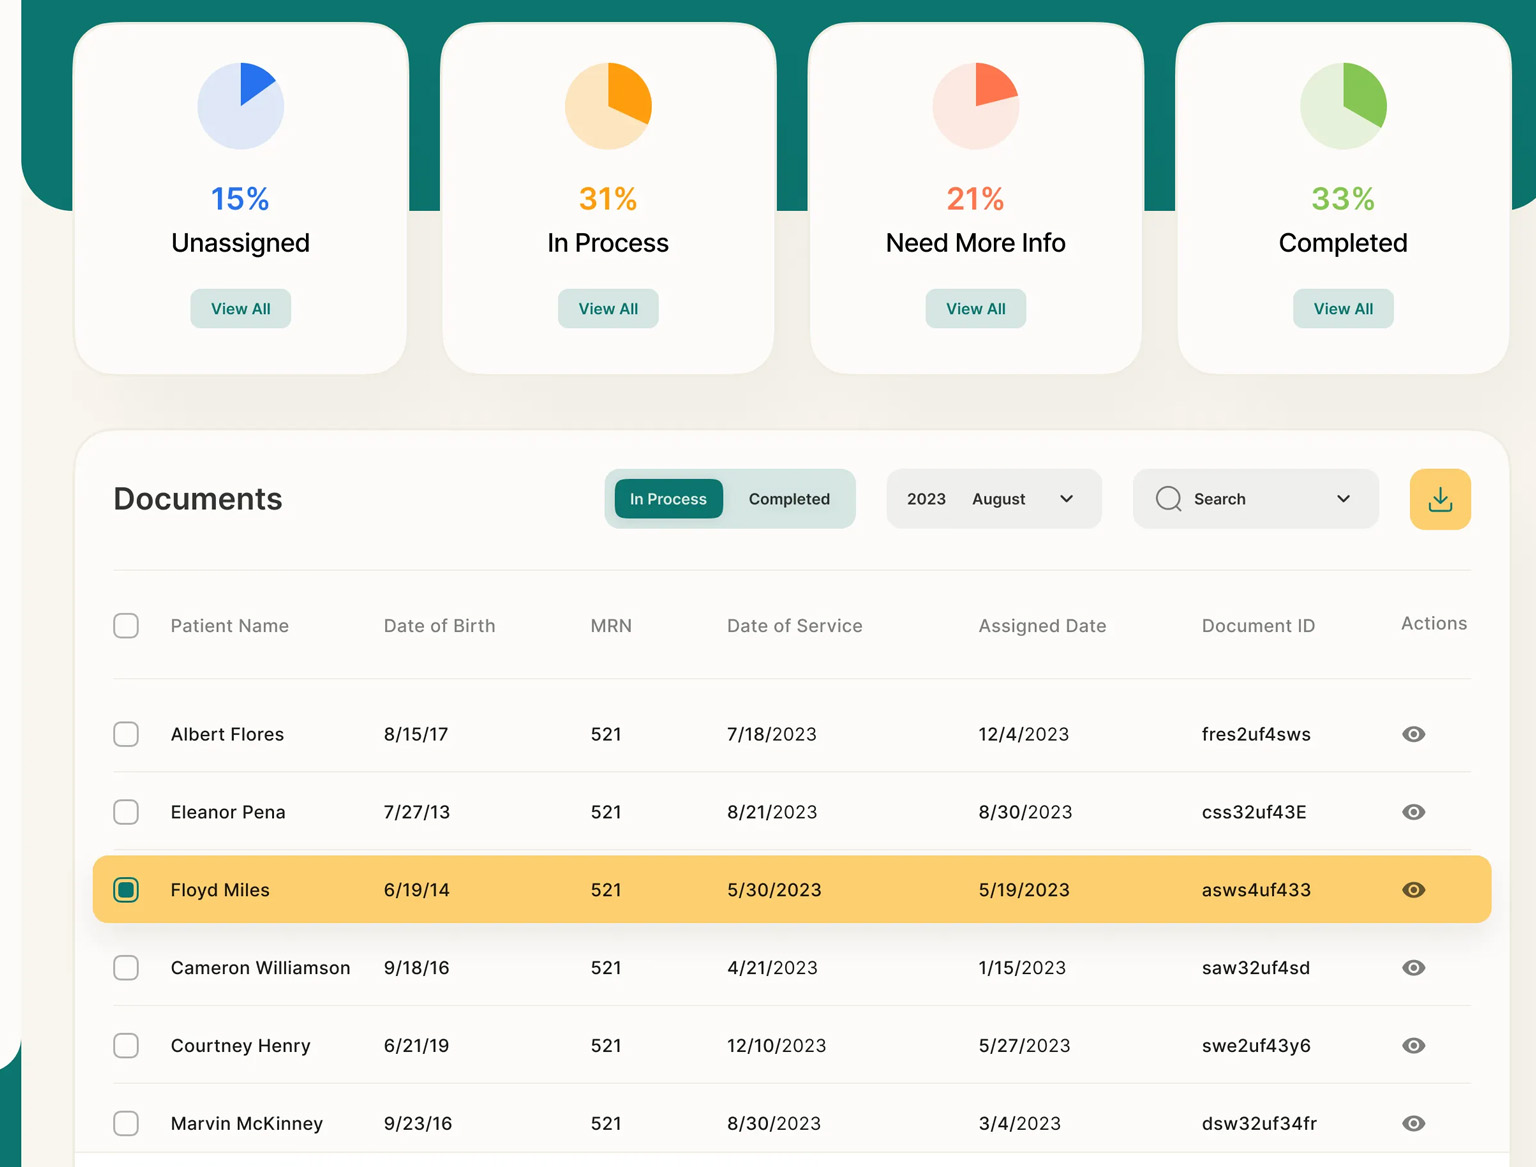Click document ID dsw32uf34fr
Screen dimensions: 1536x1167
[1259, 1124]
